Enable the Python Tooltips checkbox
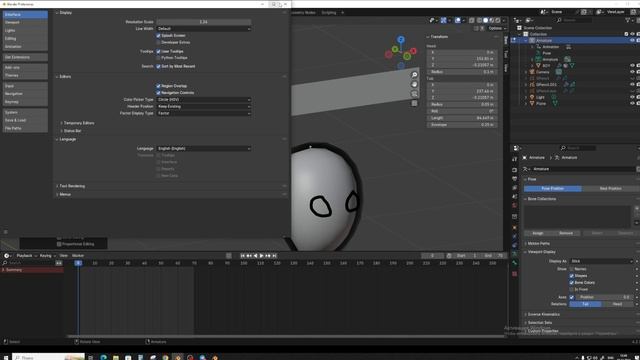640x360 pixels. (x=158, y=58)
